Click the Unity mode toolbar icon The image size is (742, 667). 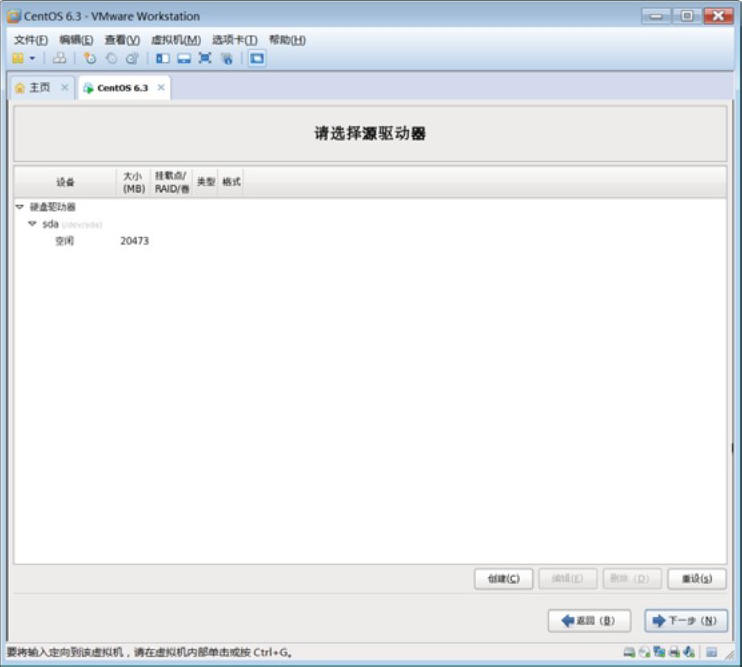point(227,59)
